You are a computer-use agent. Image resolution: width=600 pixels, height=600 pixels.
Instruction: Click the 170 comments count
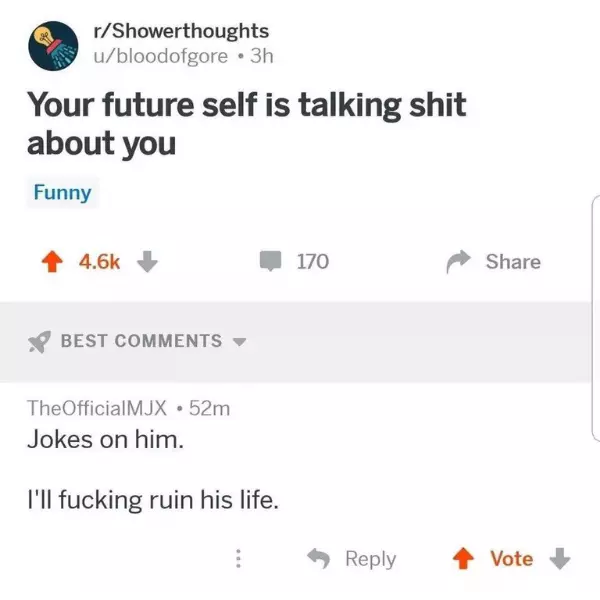click(312, 262)
